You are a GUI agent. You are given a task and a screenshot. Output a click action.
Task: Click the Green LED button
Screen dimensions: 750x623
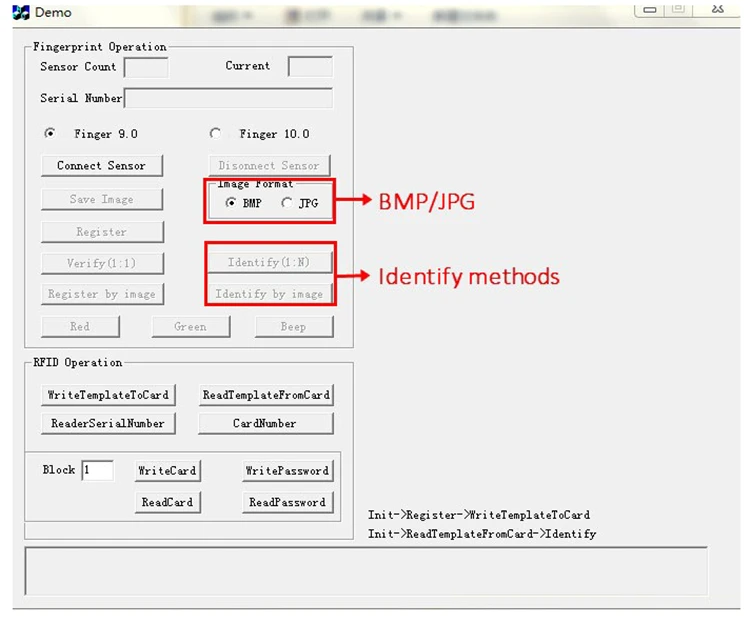(x=191, y=327)
